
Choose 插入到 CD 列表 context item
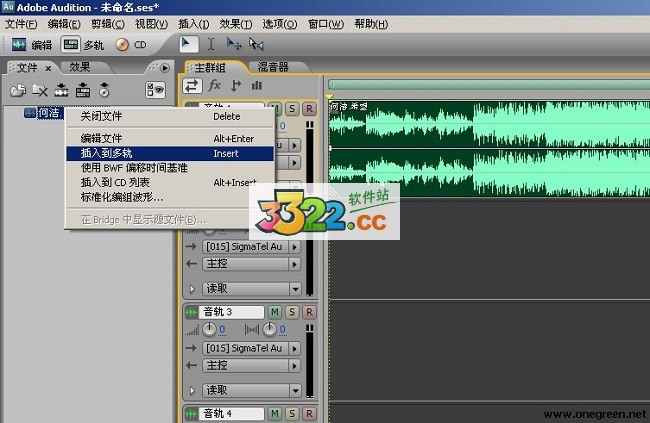pyautogui.click(x=170, y=182)
